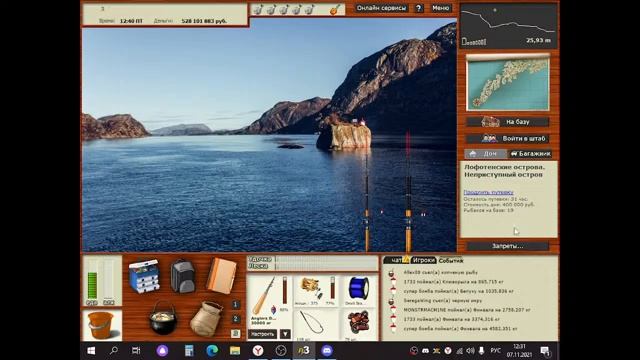Open Yandex Browser from taskbar
640x360 pixels.
point(258,351)
